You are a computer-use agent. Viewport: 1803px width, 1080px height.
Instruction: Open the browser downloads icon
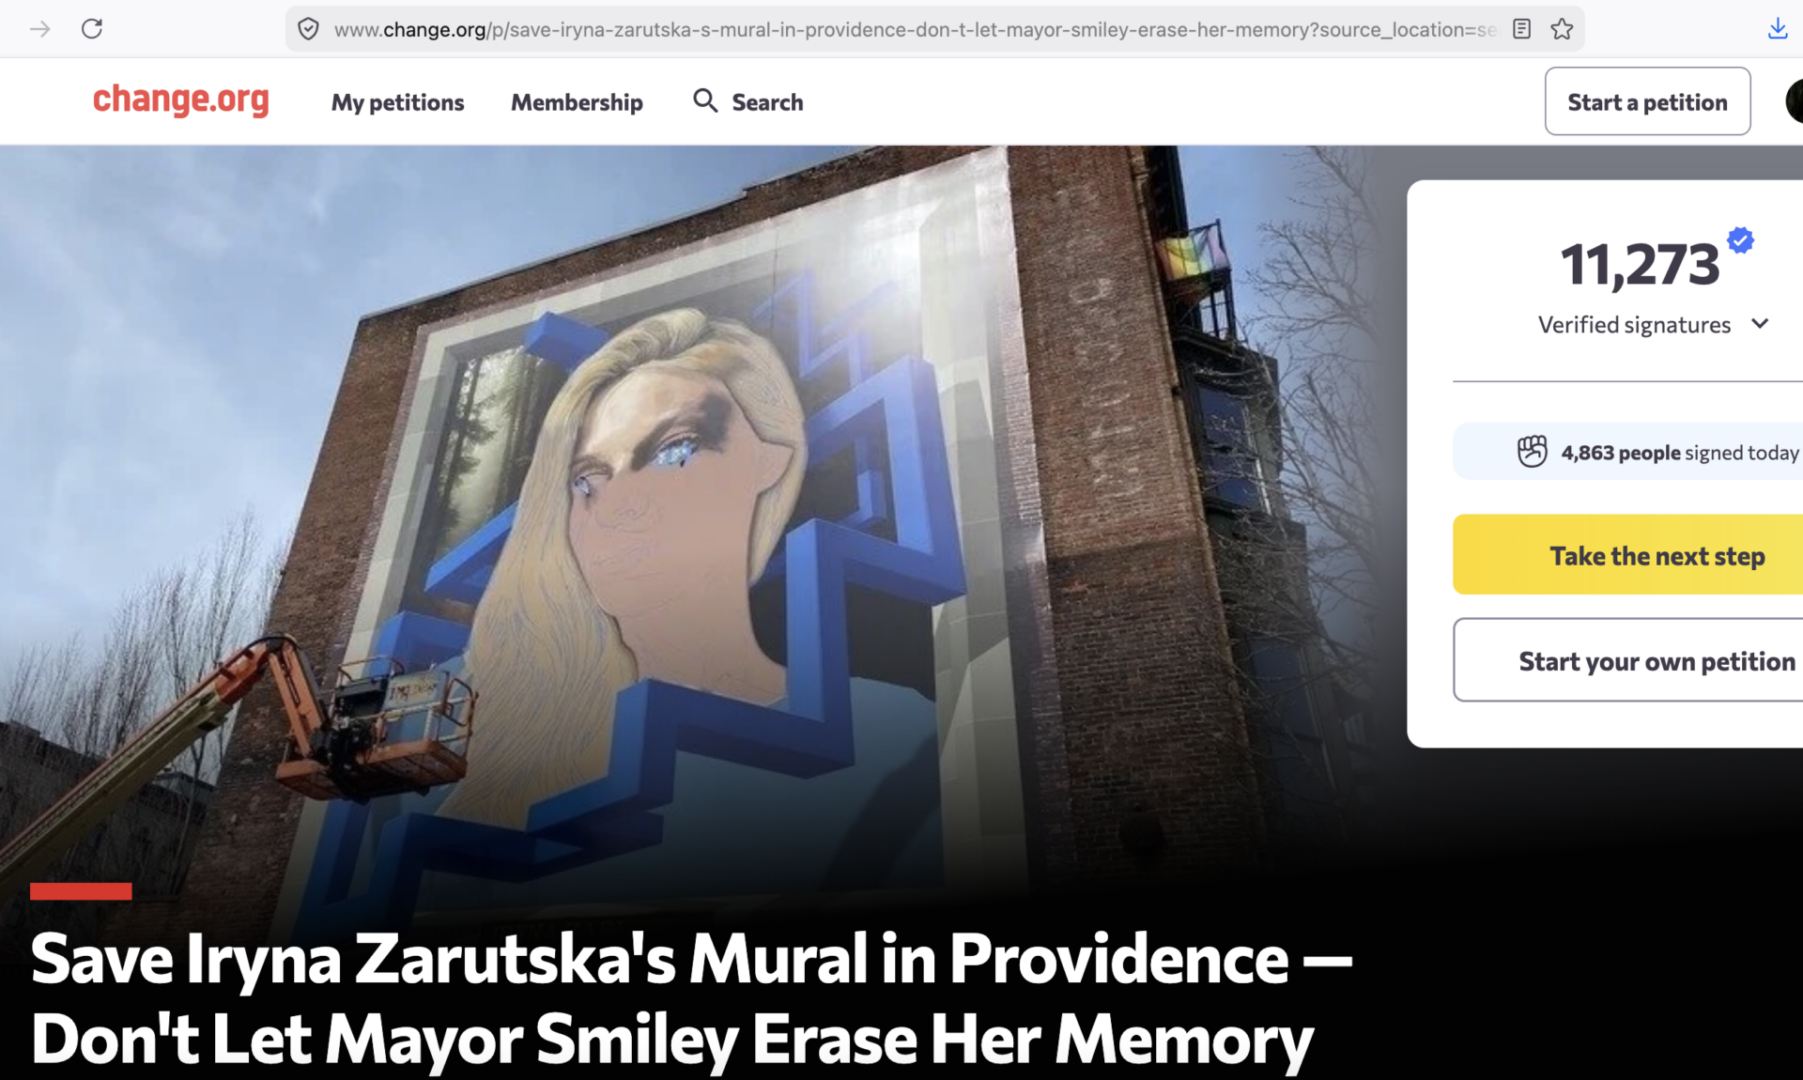pyautogui.click(x=1777, y=29)
